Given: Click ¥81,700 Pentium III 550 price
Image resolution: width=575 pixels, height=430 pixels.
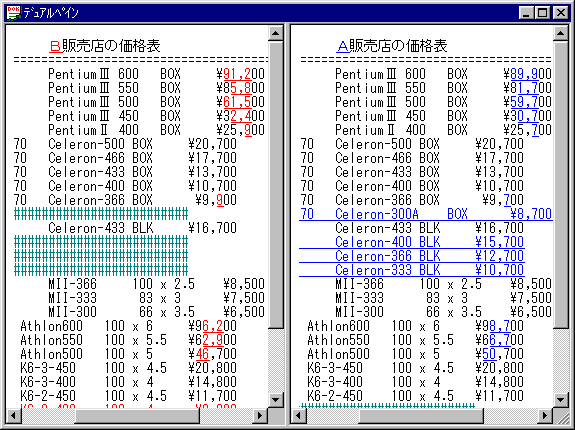Looking at the screenshot, I should (528, 88).
